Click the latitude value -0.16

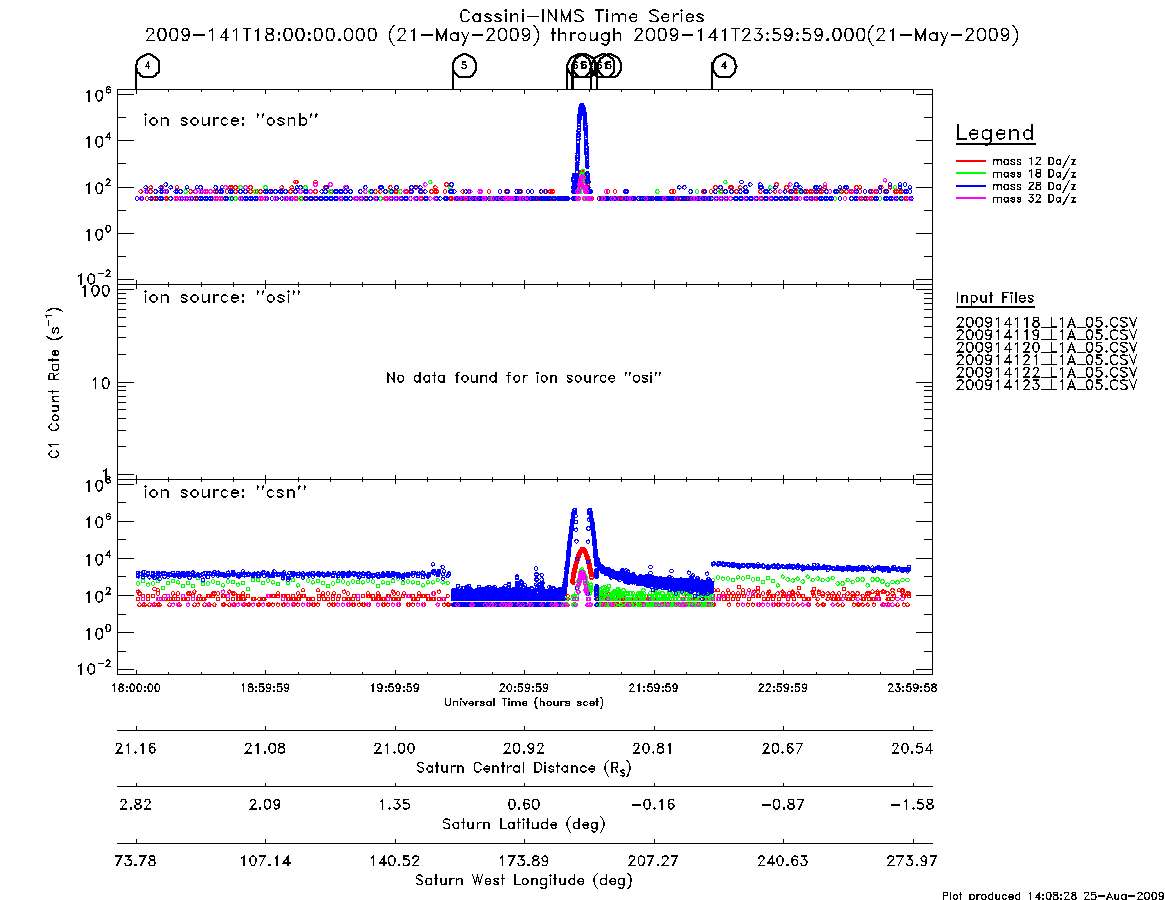pyautogui.click(x=653, y=804)
